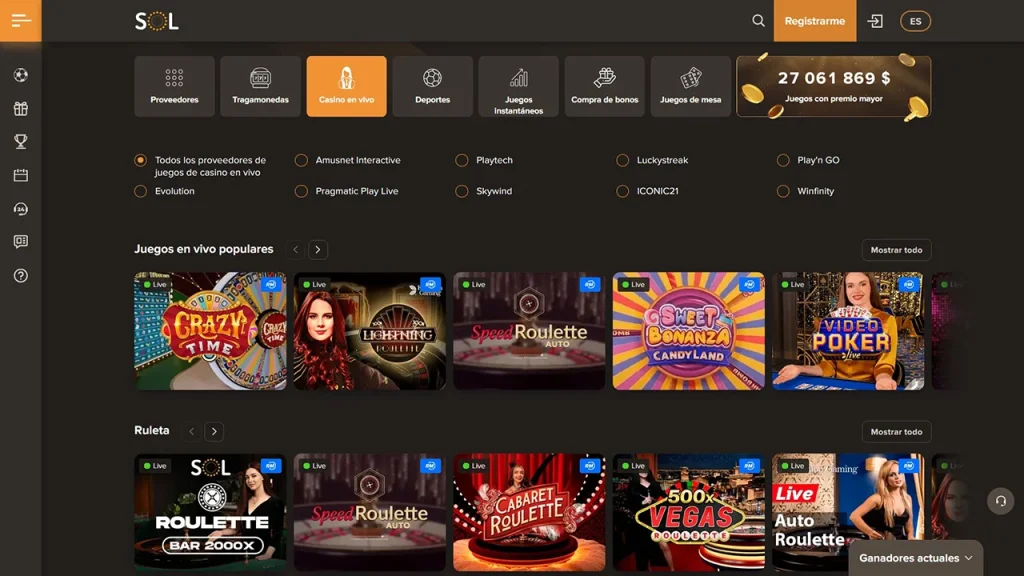Open 500x Vegas Roulette thumbnail
The image size is (1024, 576).
pyautogui.click(x=688, y=513)
